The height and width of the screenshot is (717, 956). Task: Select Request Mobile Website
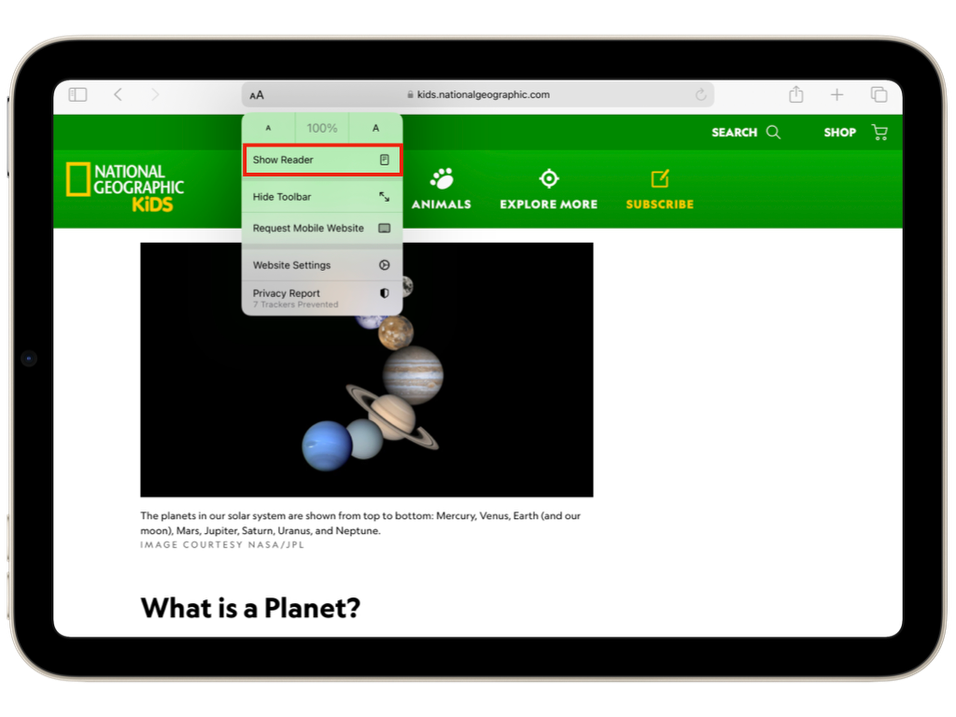pyautogui.click(x=322, y=228)
